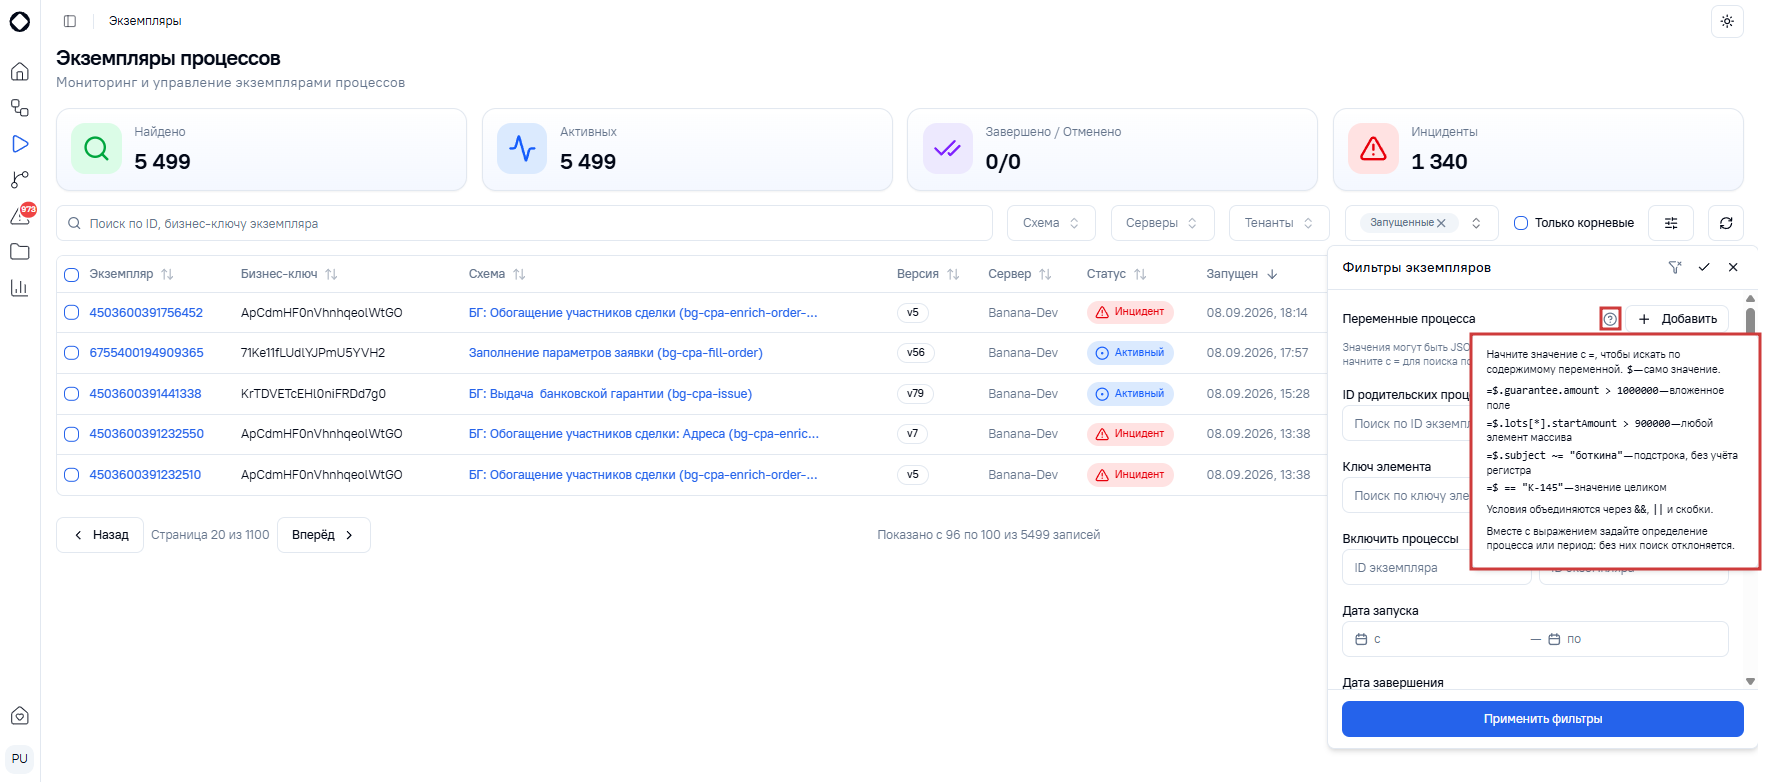This screenshot has height=782, width=1769.
Task: Click help icon beside process variables
Action: (x=1610, y=319)
